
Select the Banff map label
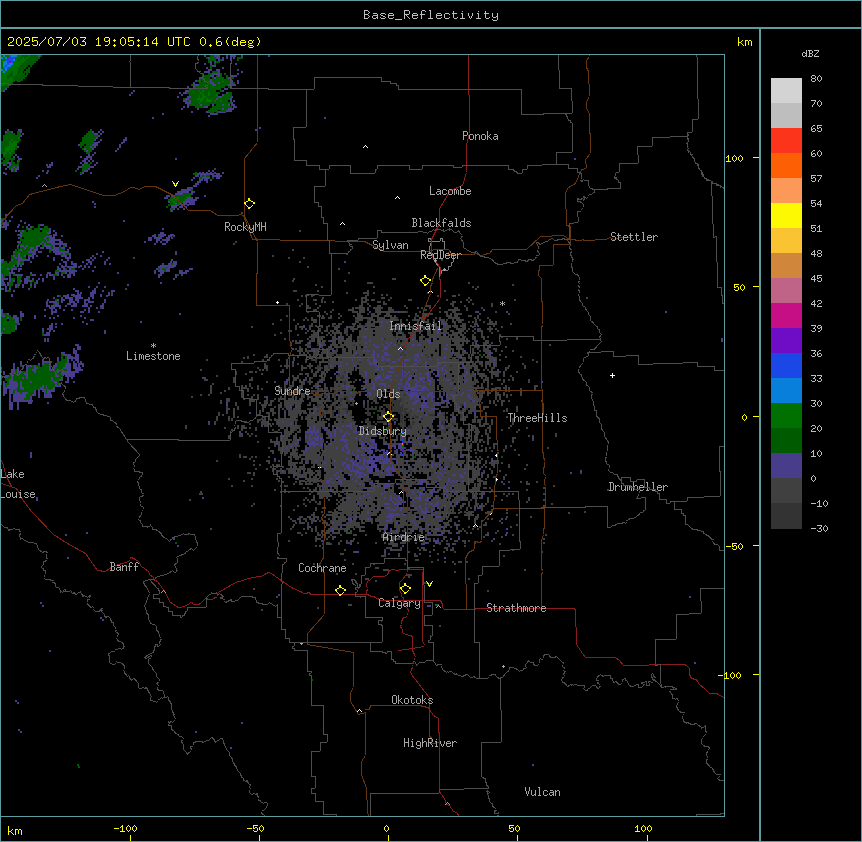click(124, 567)
